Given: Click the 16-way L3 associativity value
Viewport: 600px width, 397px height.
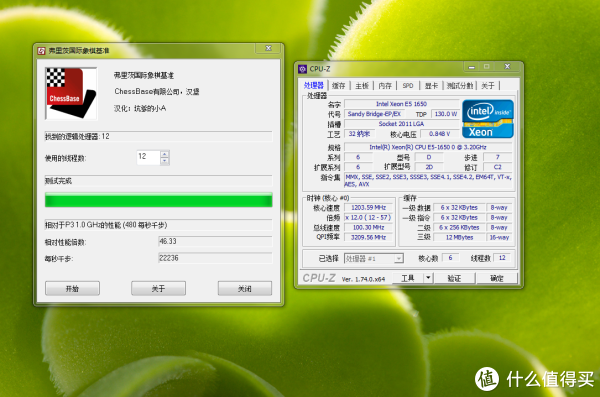Looking at the screenshot, I should [499, 237].
